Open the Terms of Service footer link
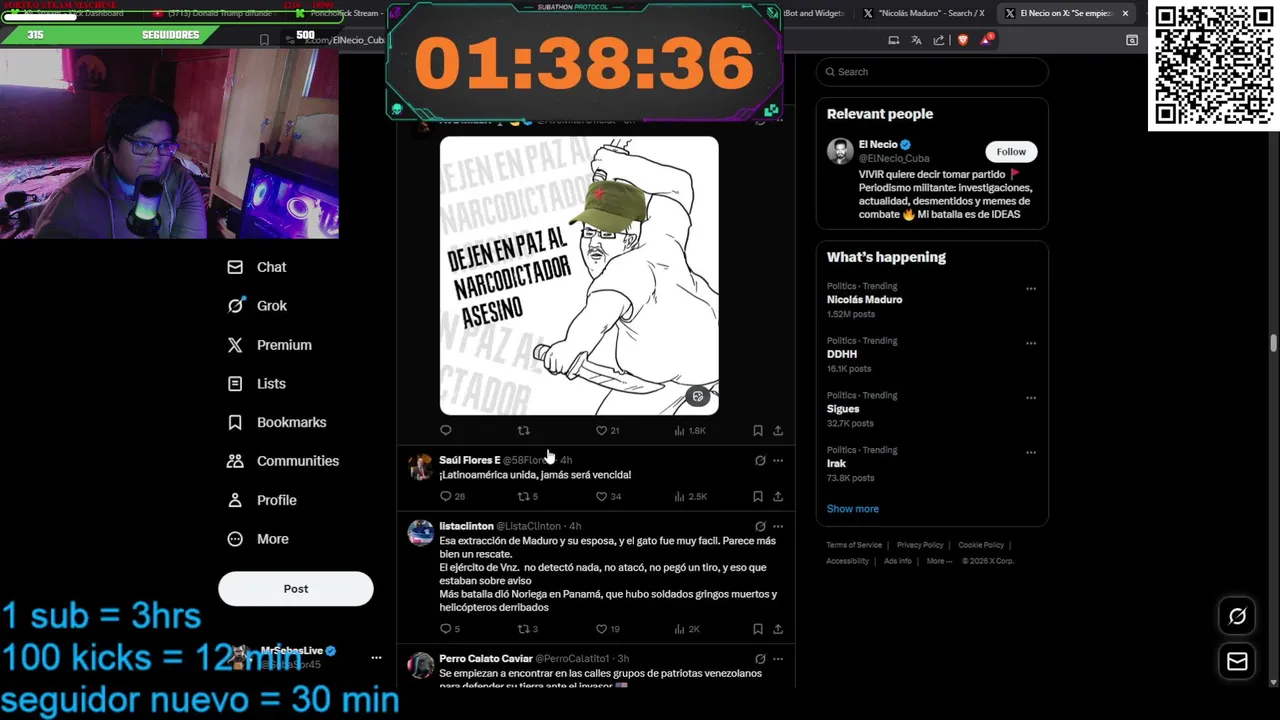1280x720 pixels. [x=854, y=545]
